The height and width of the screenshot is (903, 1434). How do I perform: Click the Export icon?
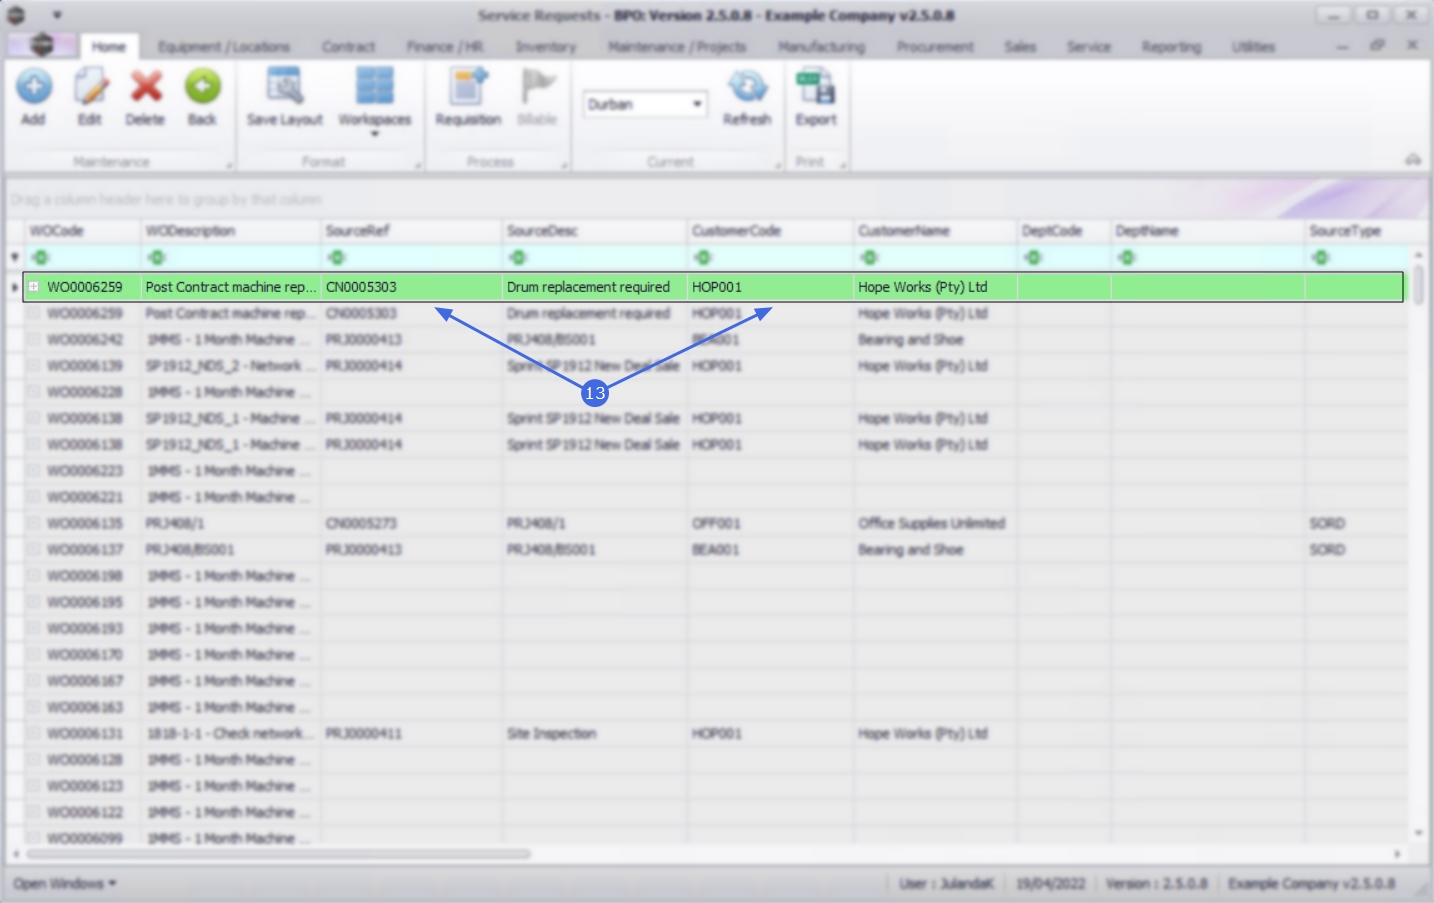tap(816, 87)
